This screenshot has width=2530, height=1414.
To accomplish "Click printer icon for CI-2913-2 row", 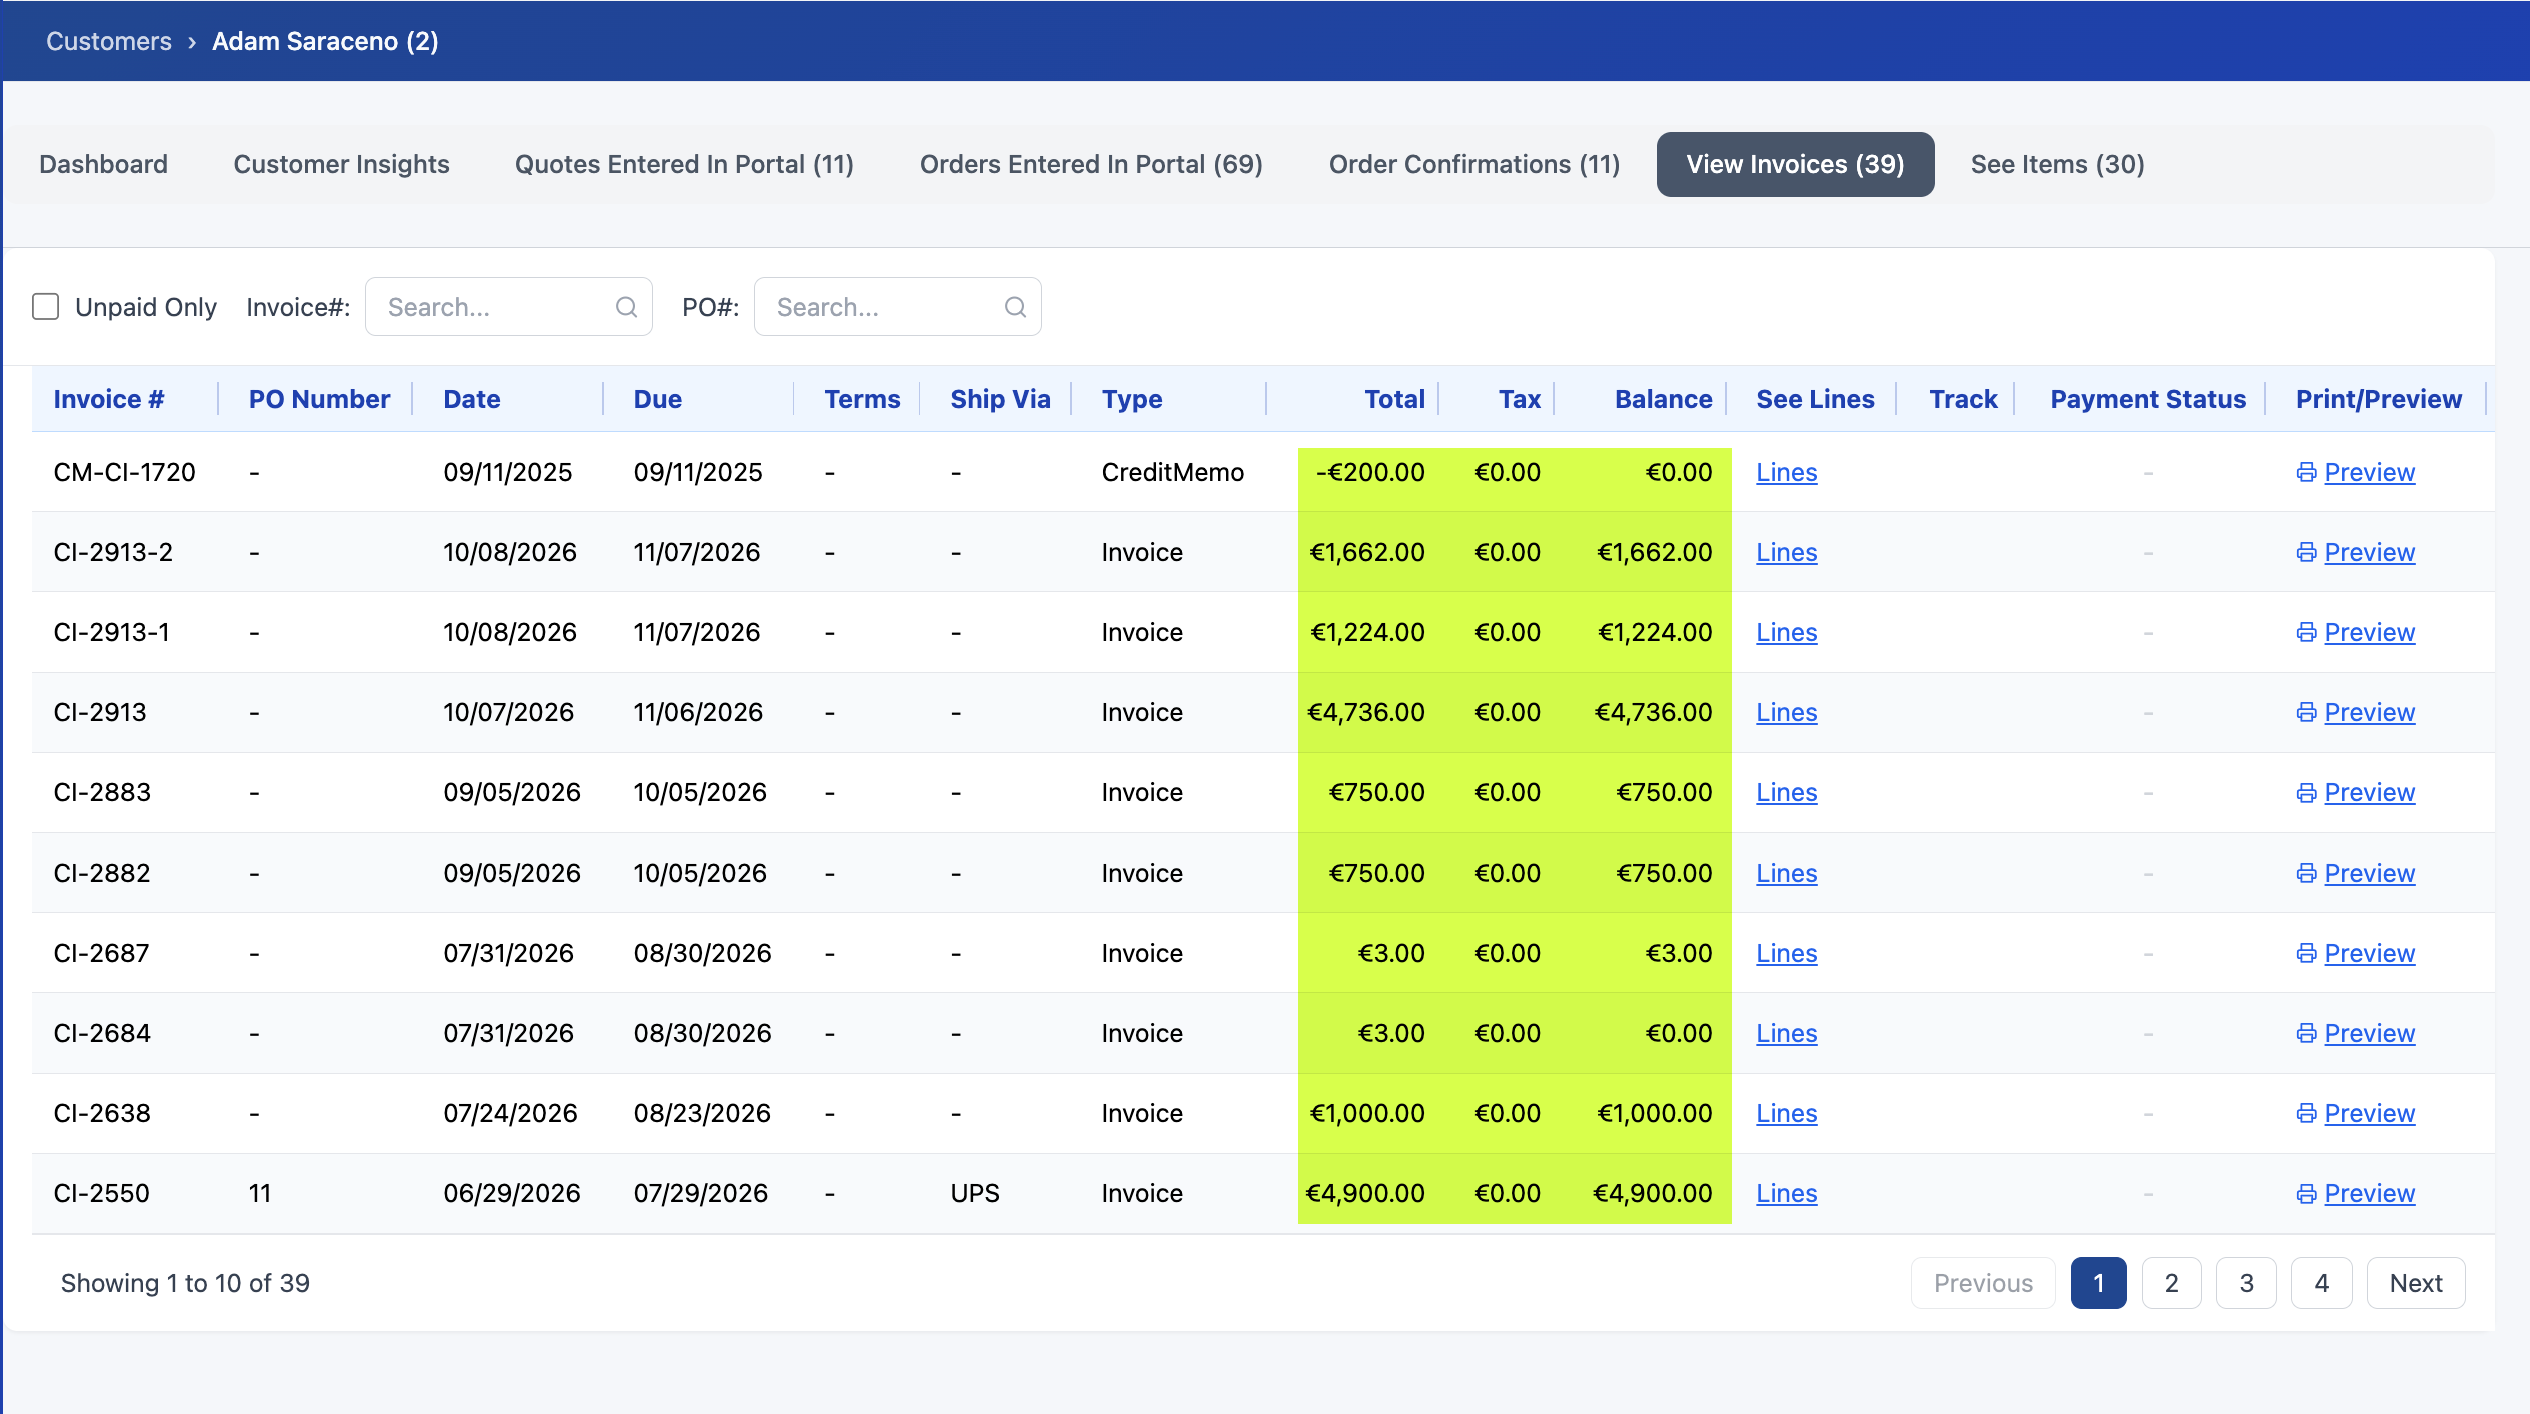I will tap(2306, 552).
